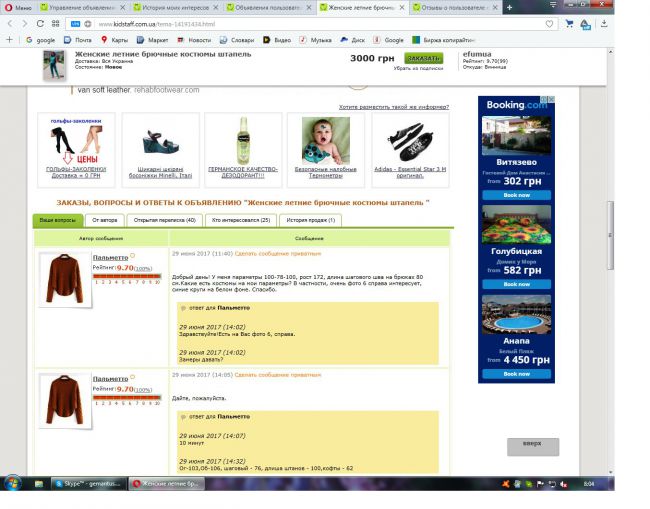The width and height of the screenshot is (650, 509).
Task: Click the Почта bookmark in bookmarks bar
Action: [x=78, y=40]
